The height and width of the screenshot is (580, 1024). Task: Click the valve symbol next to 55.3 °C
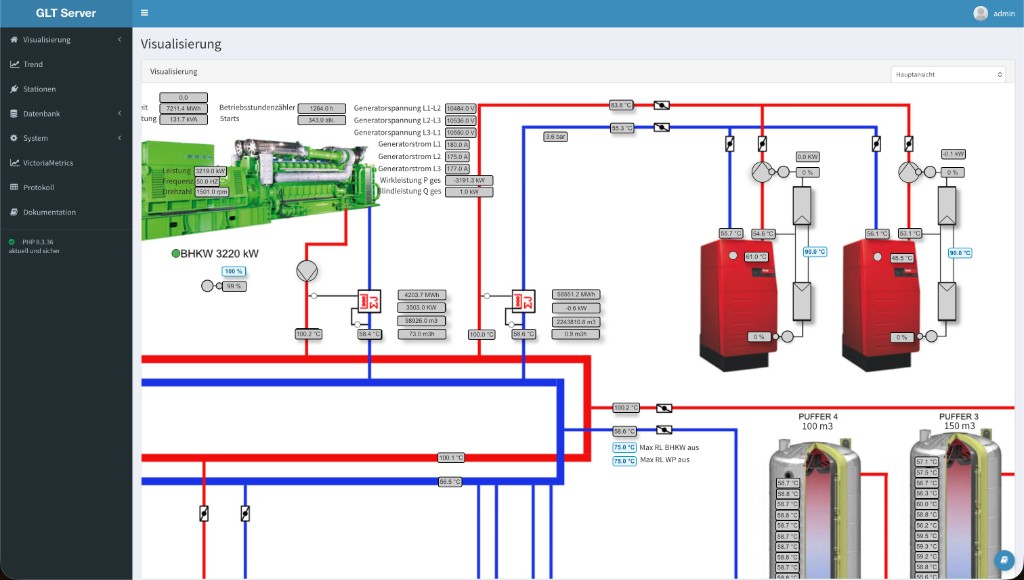[x=662, y=127]
